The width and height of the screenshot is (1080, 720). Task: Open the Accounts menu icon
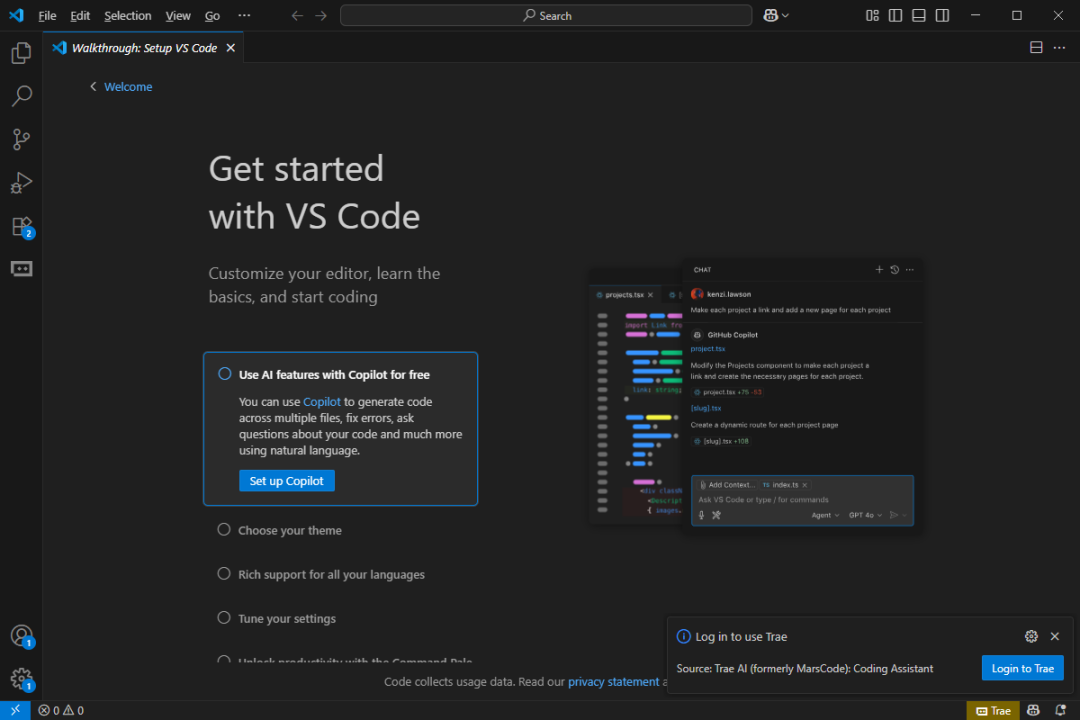21,635
